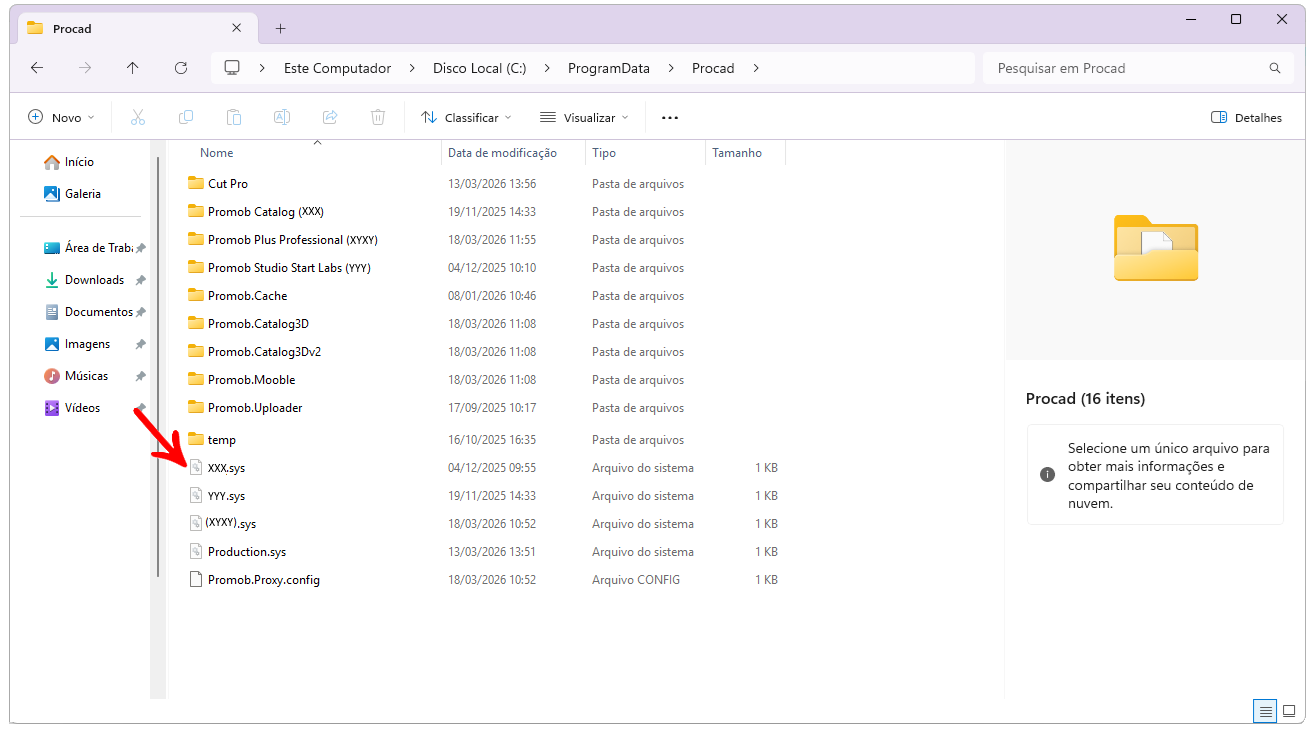The height and width of the screenshot is (729, 1311).
Task: Navigate back with the back arrow
Action: tap(37, 68)
